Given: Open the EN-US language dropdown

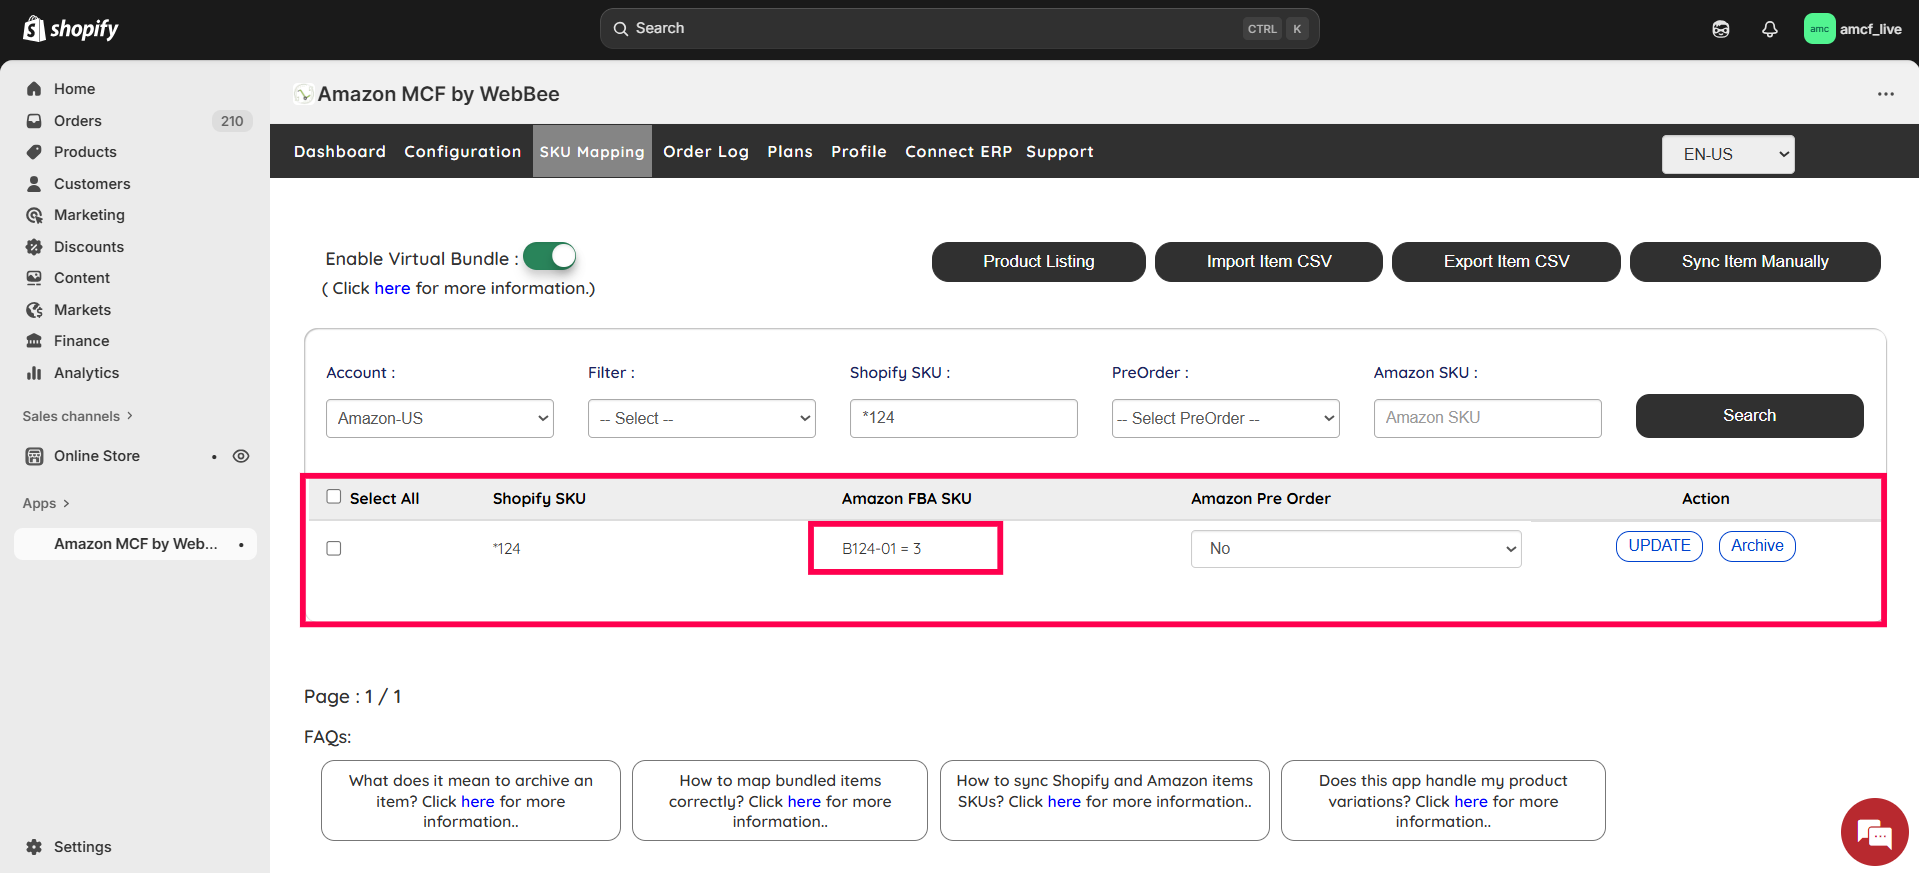Looking at the screenshot, I should tap(1727, 154).
